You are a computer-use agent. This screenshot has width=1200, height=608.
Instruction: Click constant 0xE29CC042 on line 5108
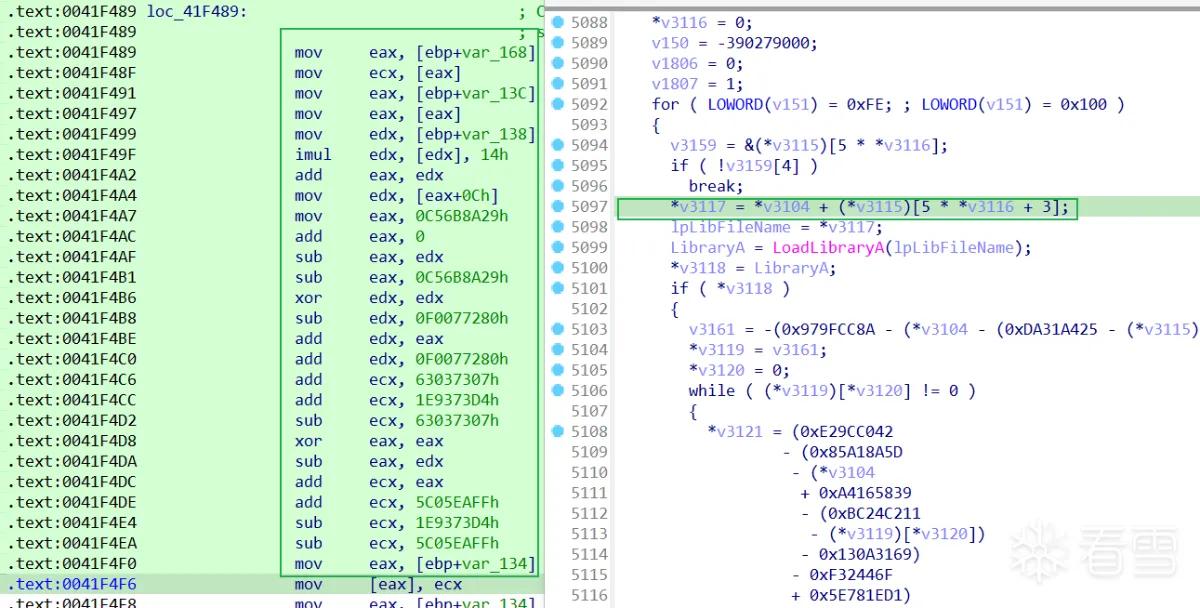point(847,431)
